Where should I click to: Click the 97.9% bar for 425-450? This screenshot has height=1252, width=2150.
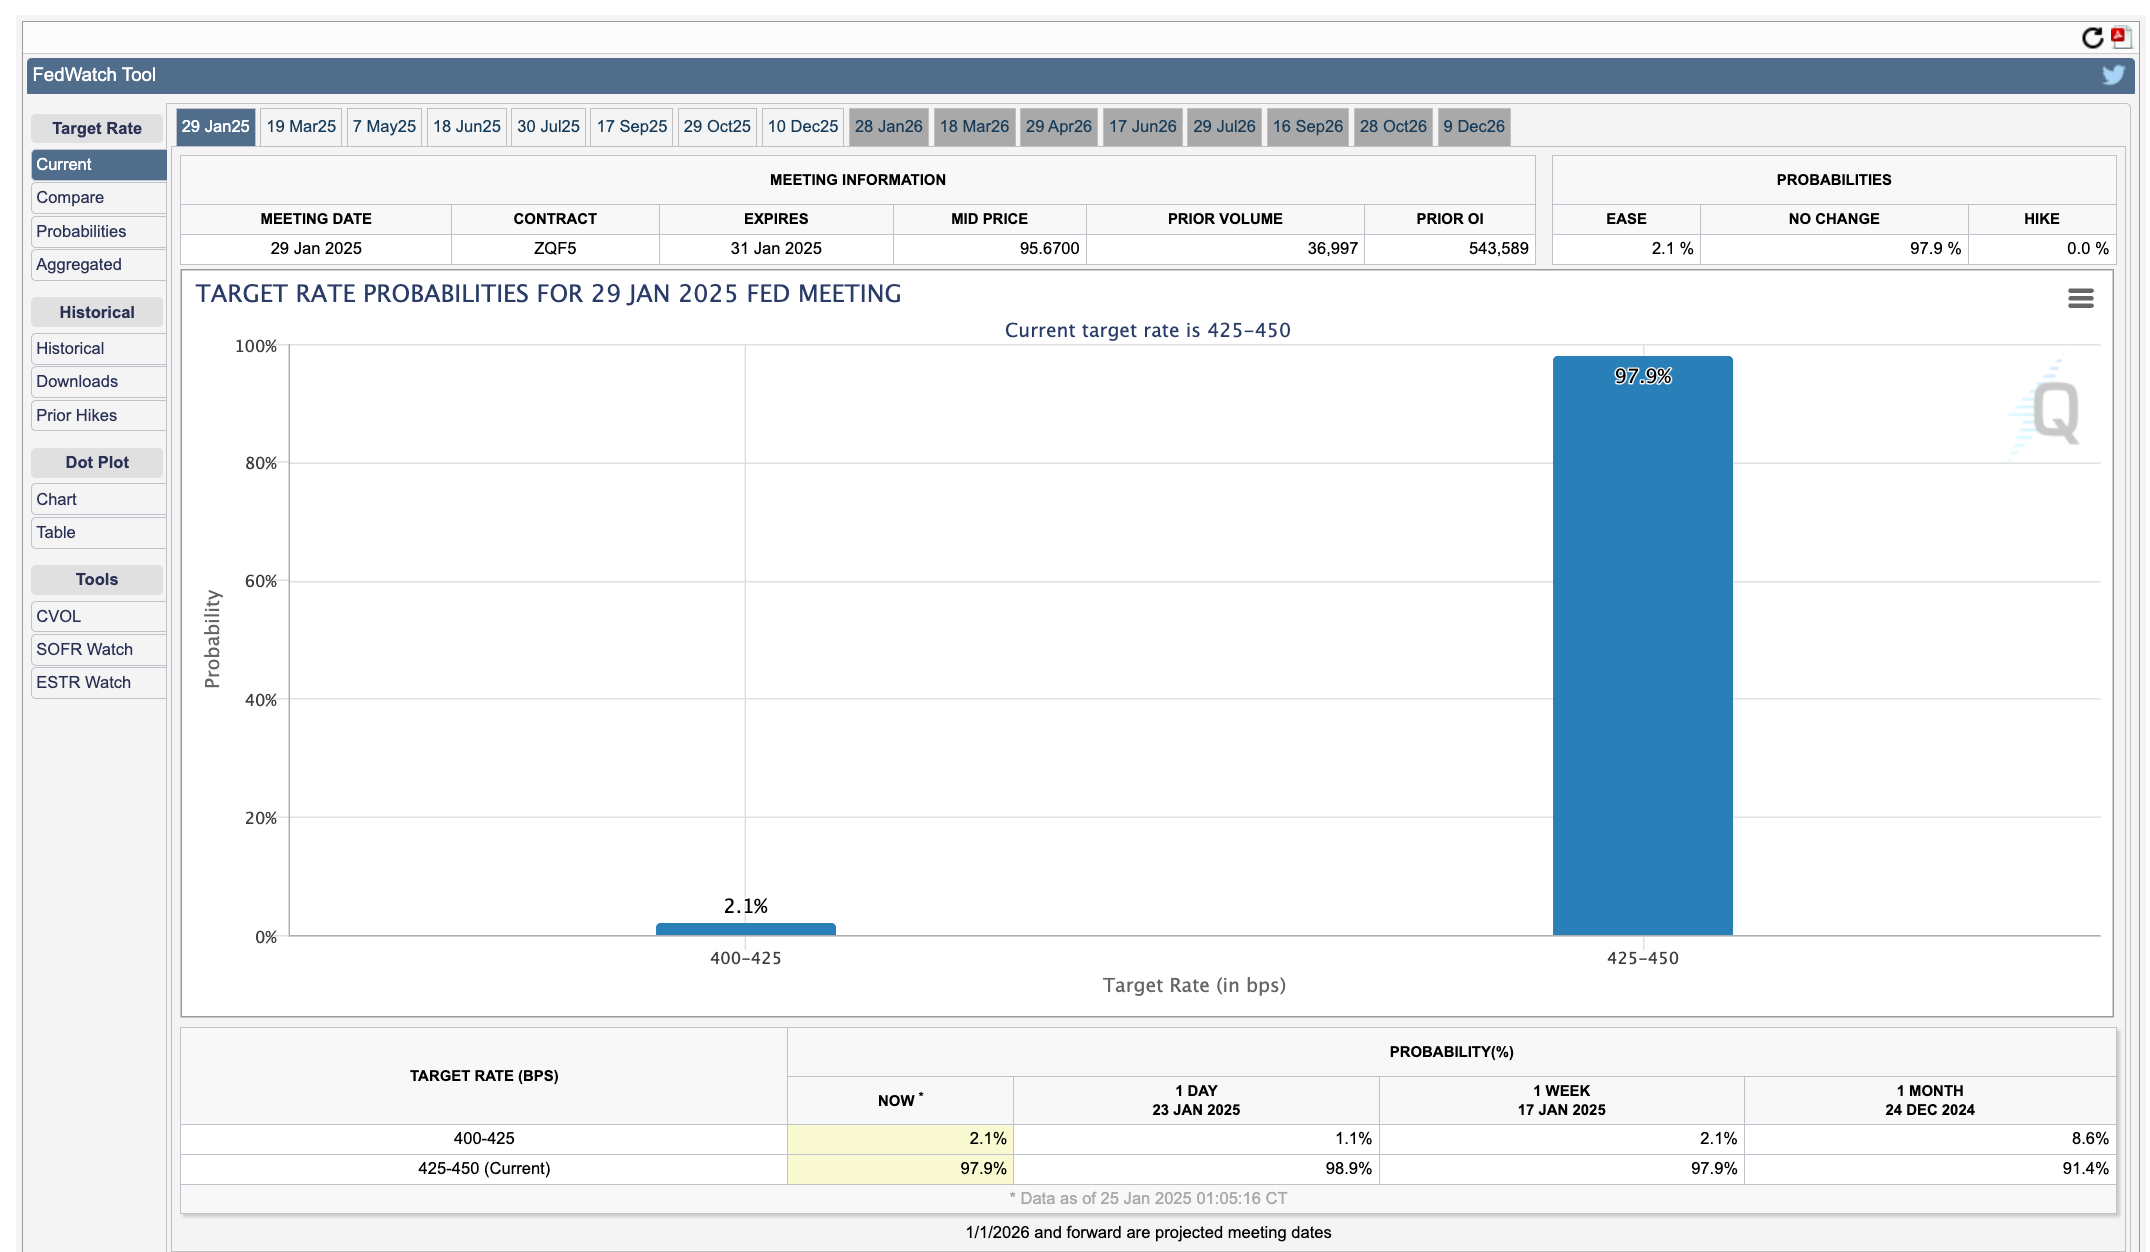coord(1642,646)
